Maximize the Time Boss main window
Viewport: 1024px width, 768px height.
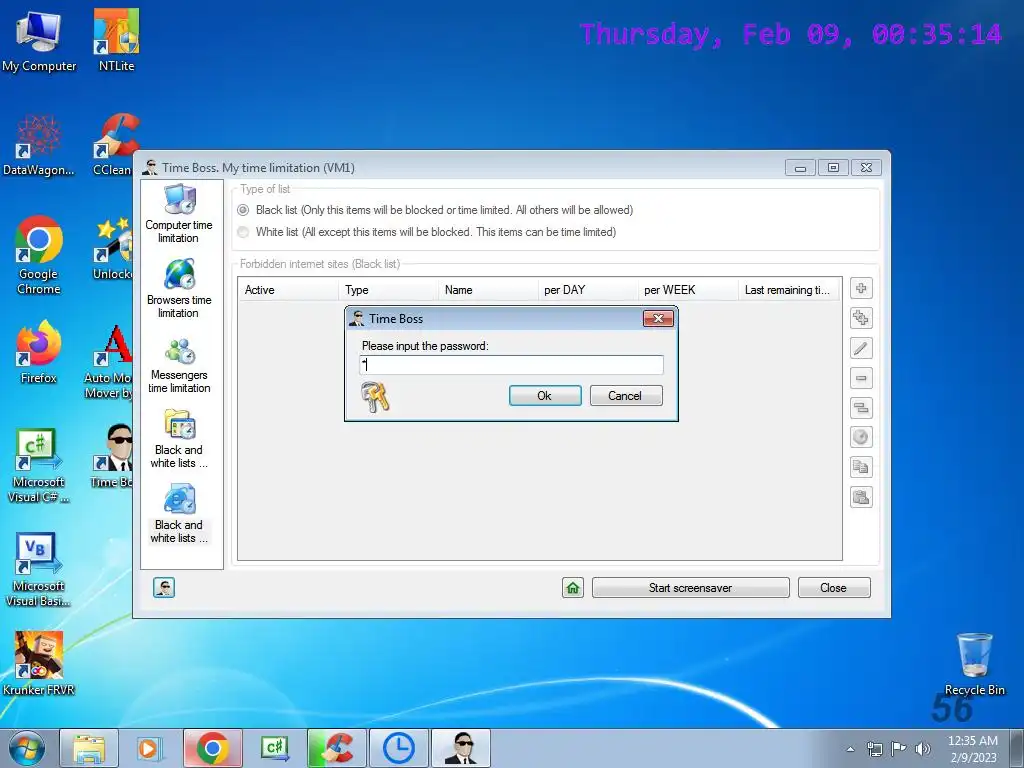tap(833, 168)
